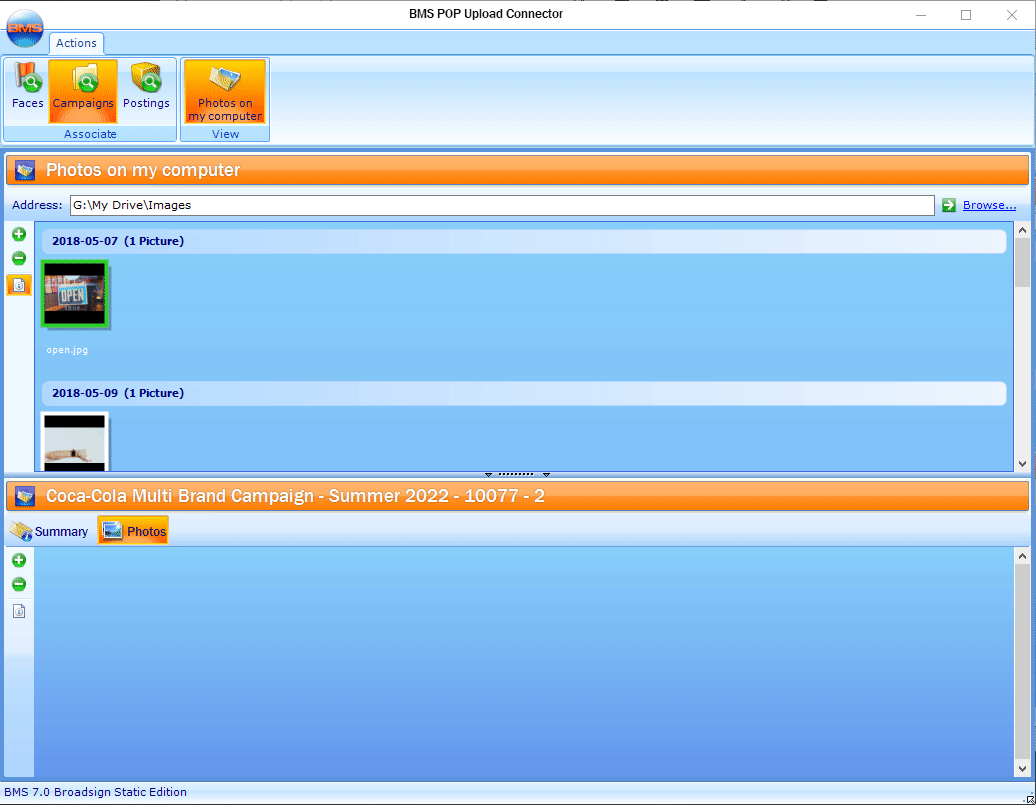1036x805 pixels.
Task: Click the open.jpg file name label
Action: point(67,350)
